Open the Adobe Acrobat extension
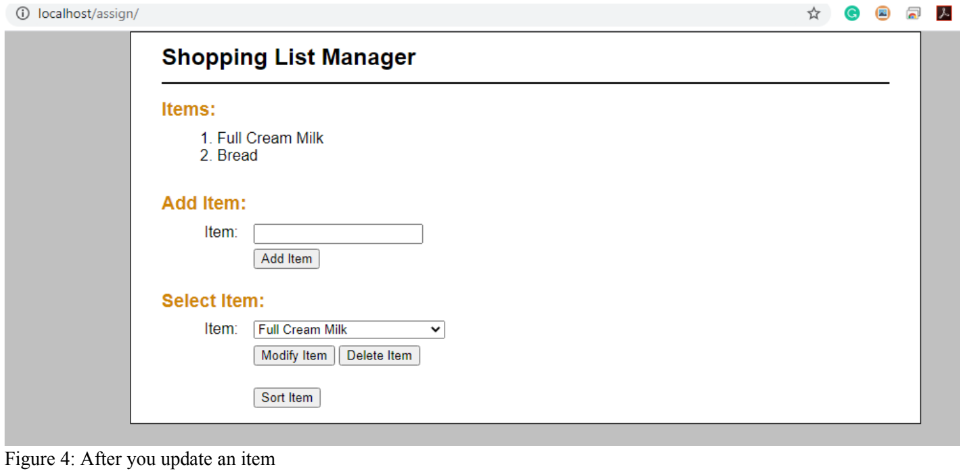 pyautogui.click(x=943, y=14)
